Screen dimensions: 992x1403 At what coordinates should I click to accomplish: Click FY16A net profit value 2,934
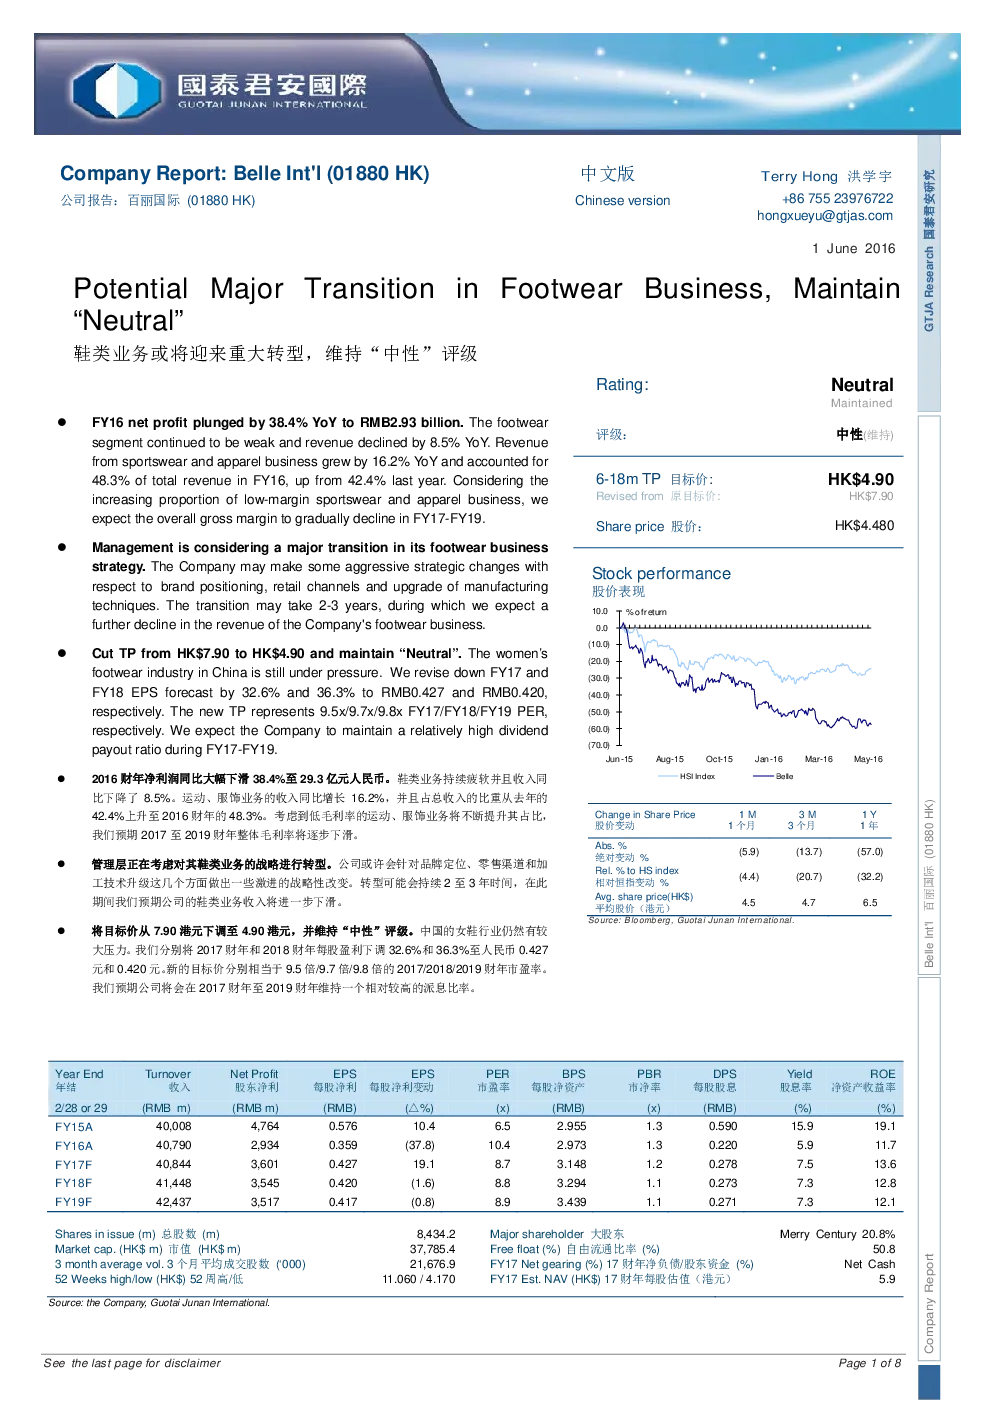click(265, 1145)
